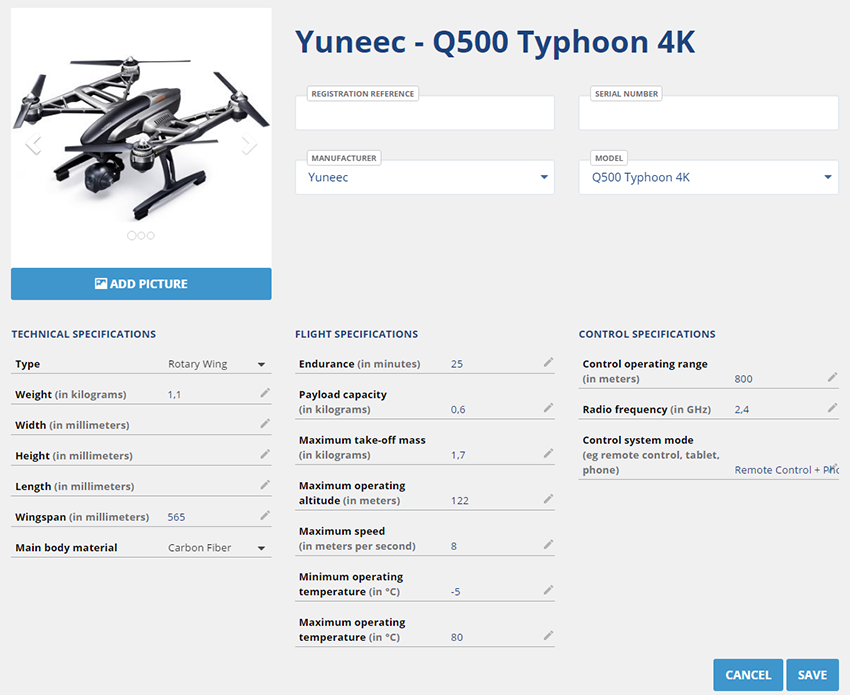Click the Maximum operating temperature pencil icon

click(x=549, y=635)
